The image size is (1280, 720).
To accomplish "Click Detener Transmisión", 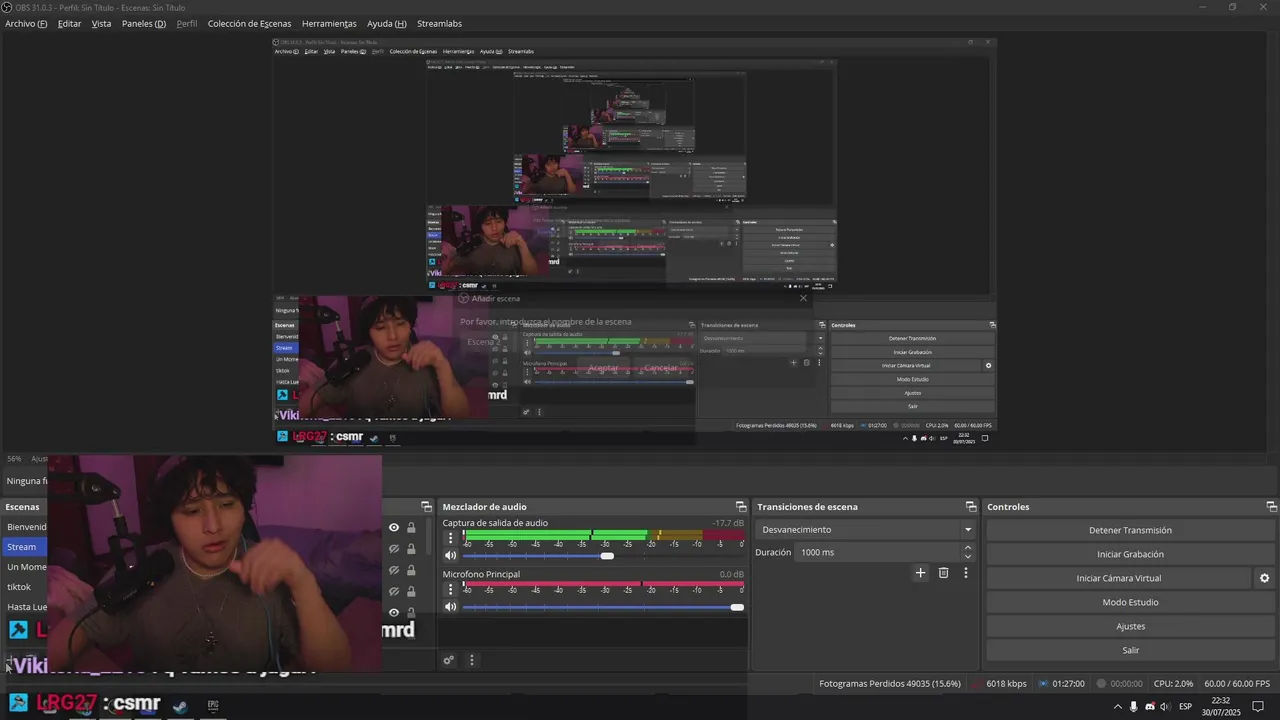I will click(1130, 530).
